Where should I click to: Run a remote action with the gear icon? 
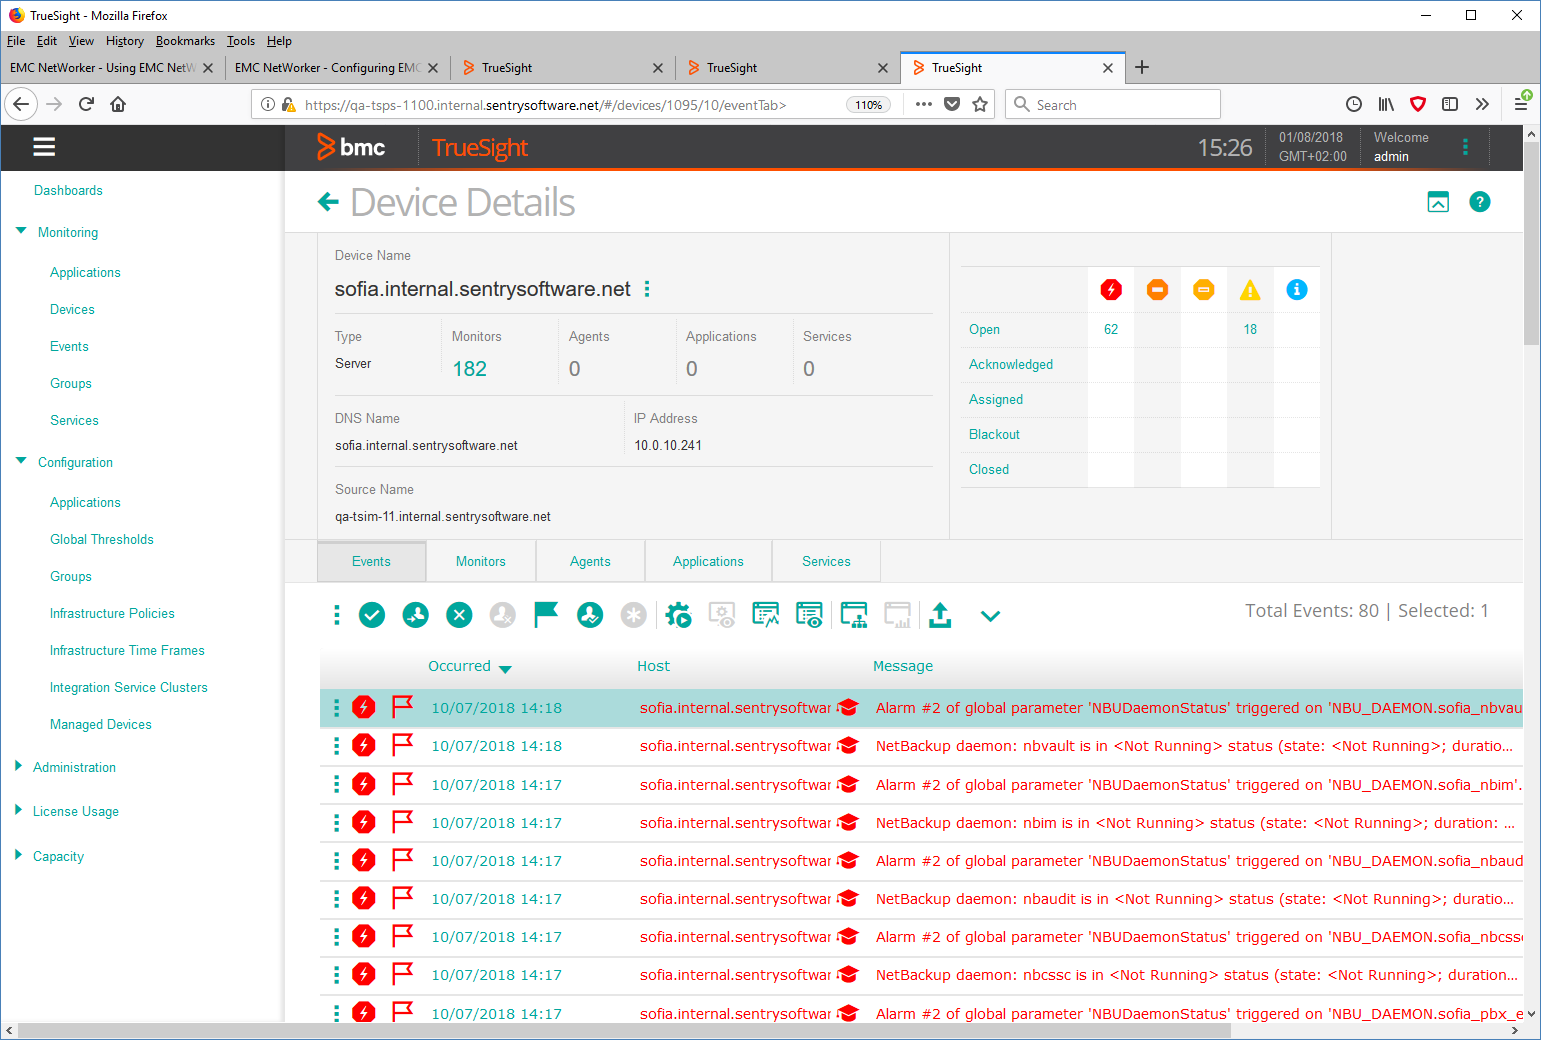(678, 615)
